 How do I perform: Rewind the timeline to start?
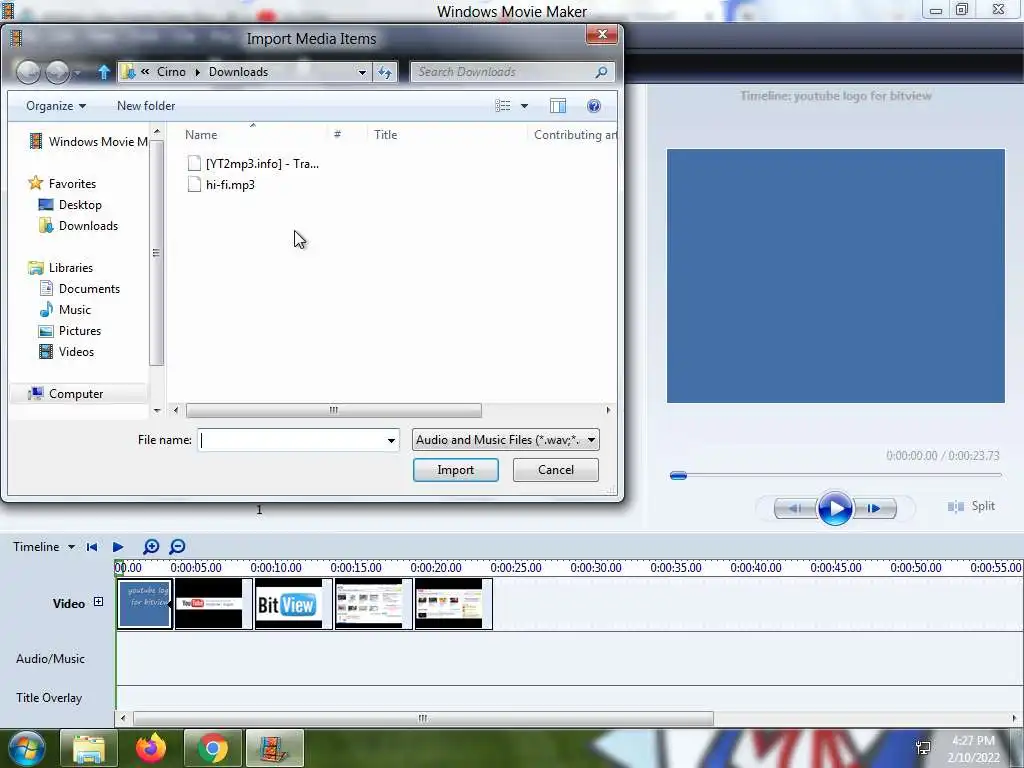(x=92, y=547)
